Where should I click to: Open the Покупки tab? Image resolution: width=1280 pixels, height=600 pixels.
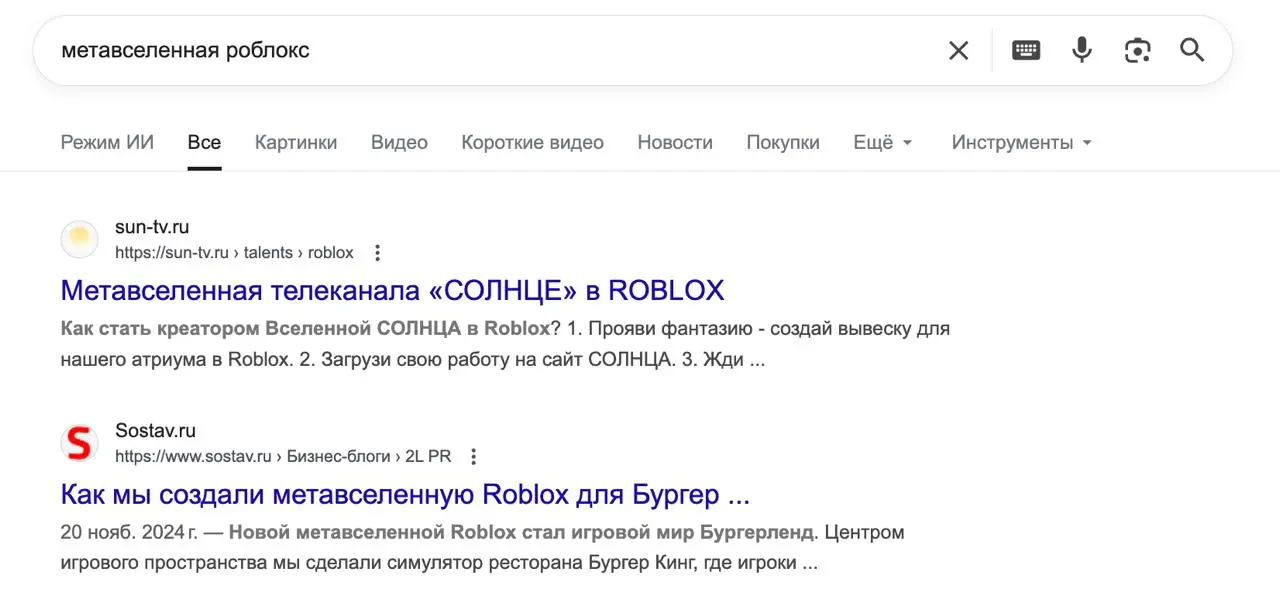pos(783,142)
